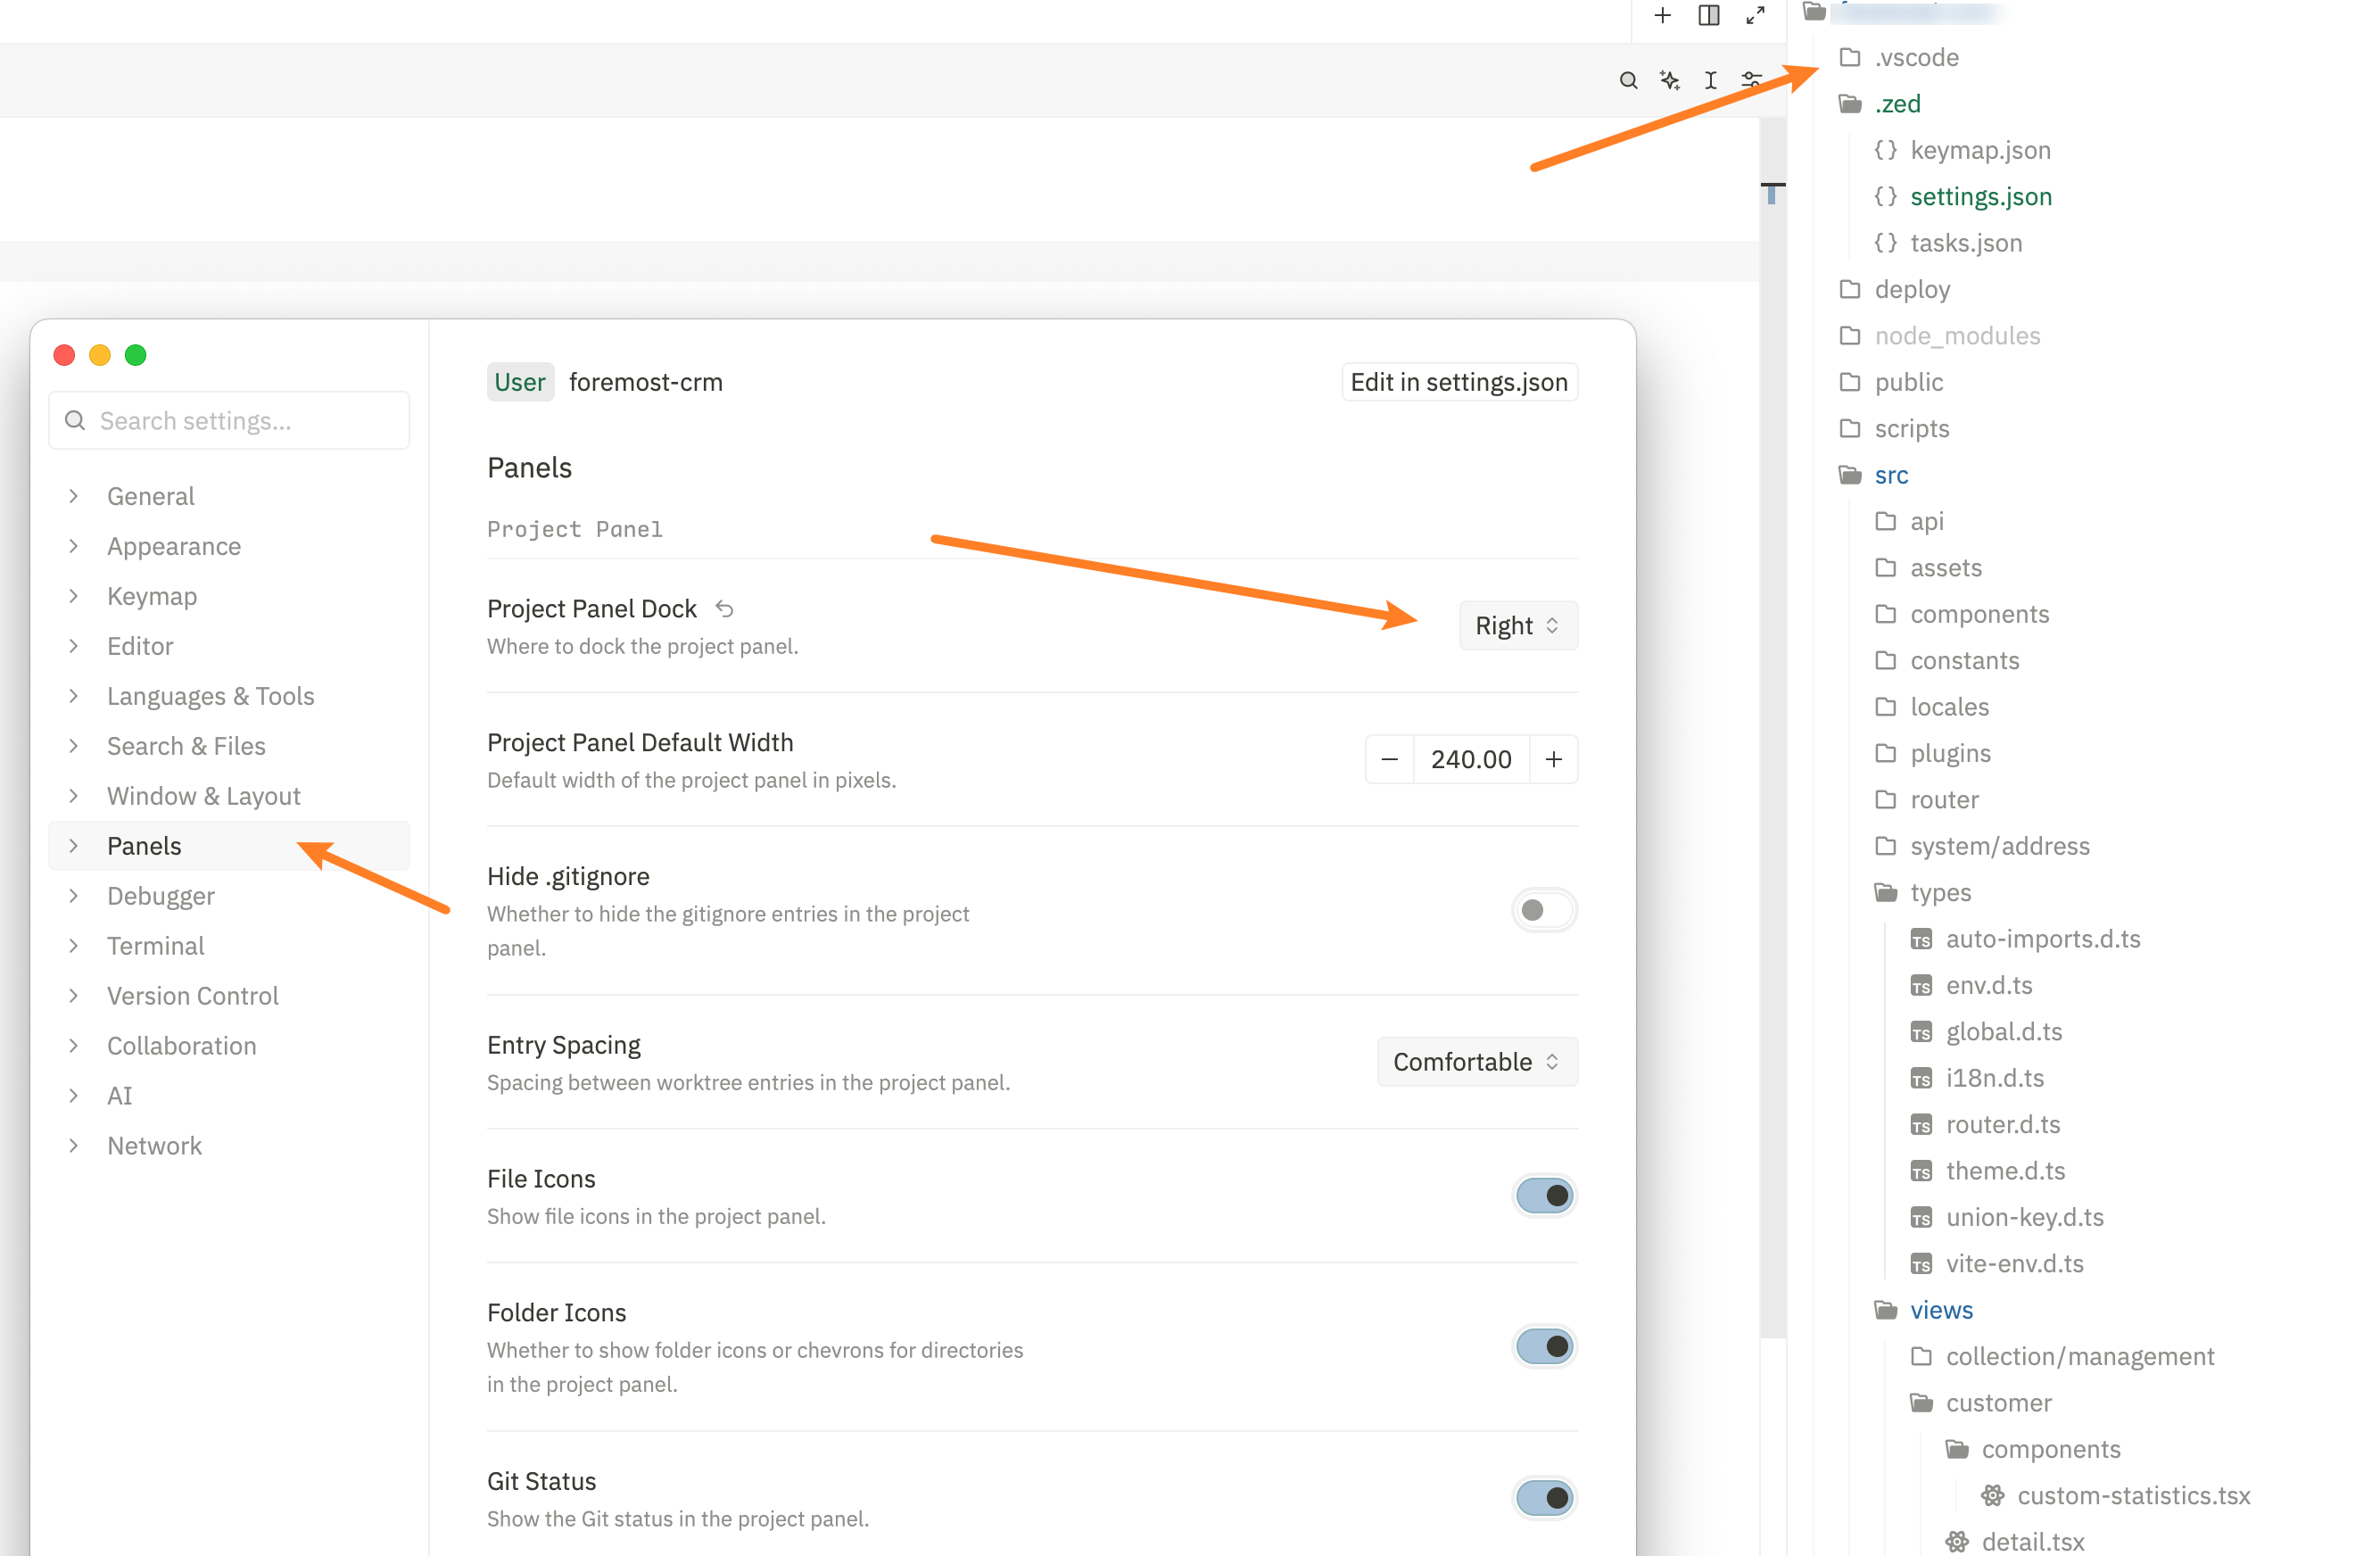Disable the File Icons toggle
Image resolution: width=2380 pixels, height=1556 pixels.
click(x=1543, y=1195)
